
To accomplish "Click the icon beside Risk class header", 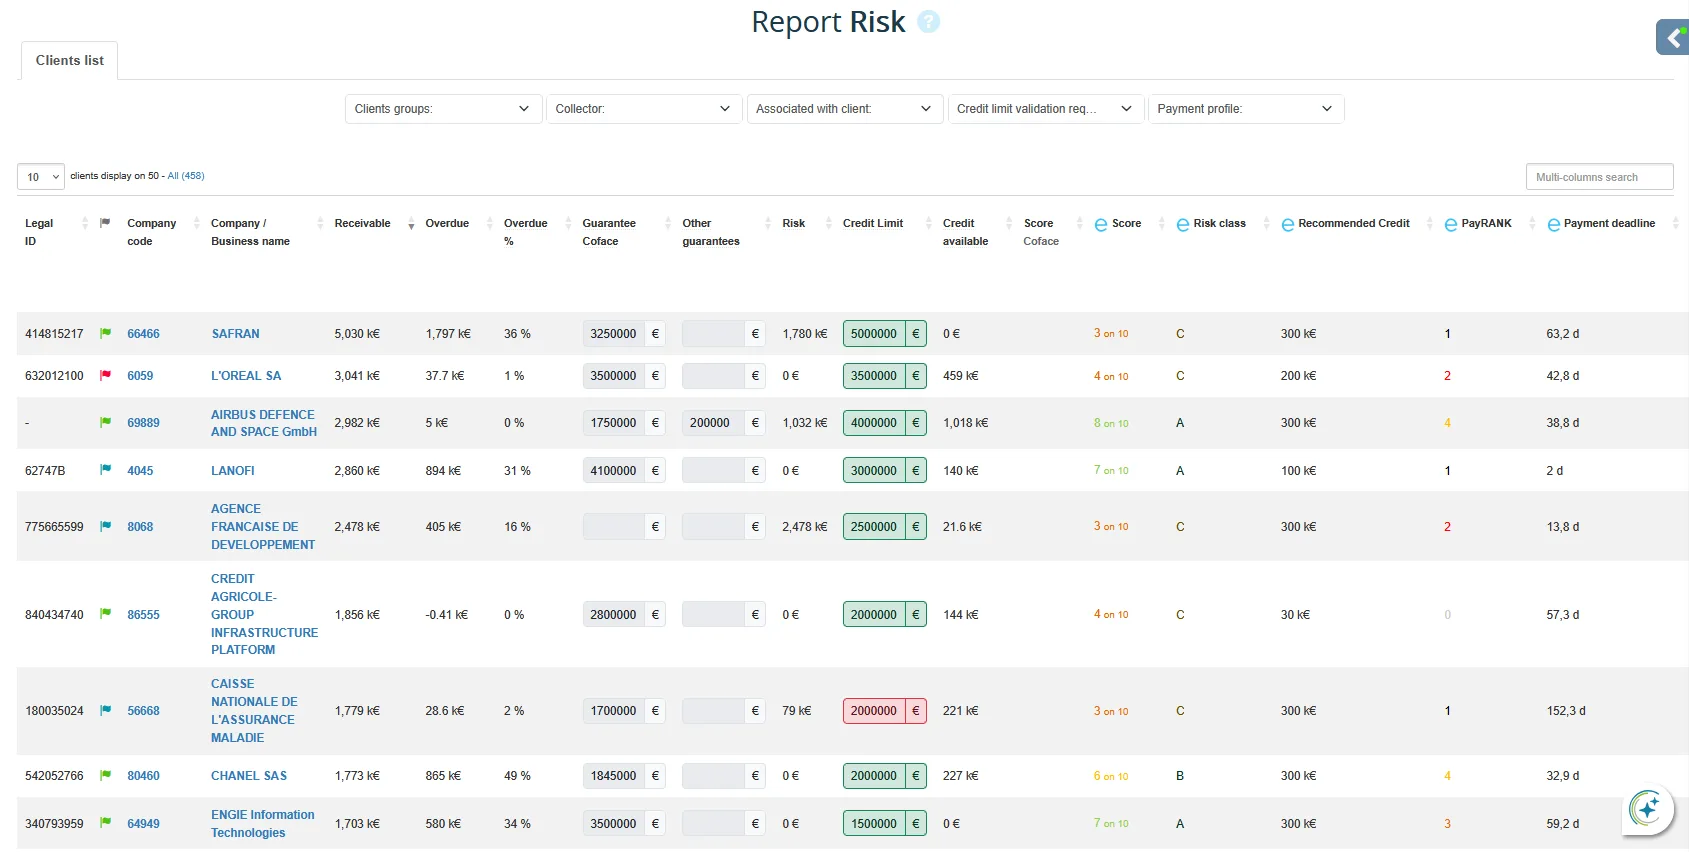I will tap(1183, 224).
